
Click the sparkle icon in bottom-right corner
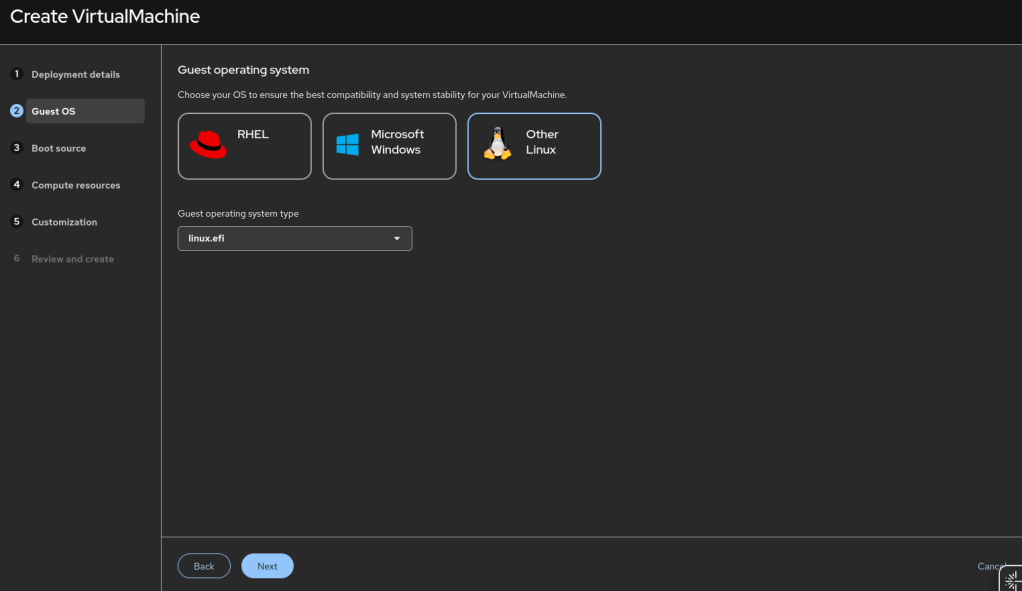click(x=1011, y=579)
